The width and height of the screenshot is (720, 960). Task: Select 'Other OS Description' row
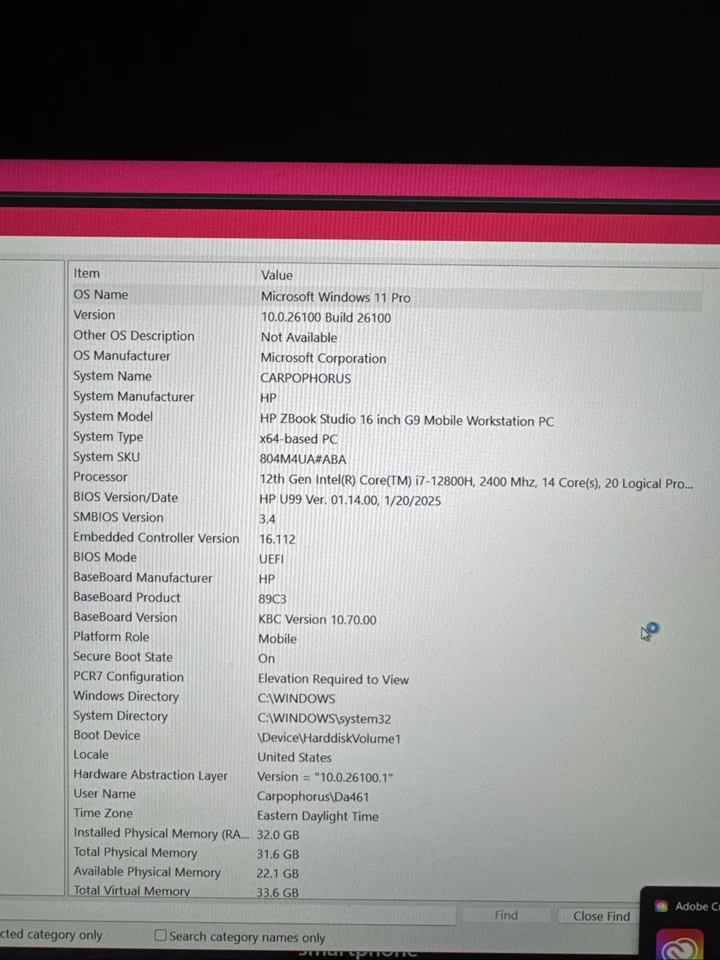tap(133, 336)
